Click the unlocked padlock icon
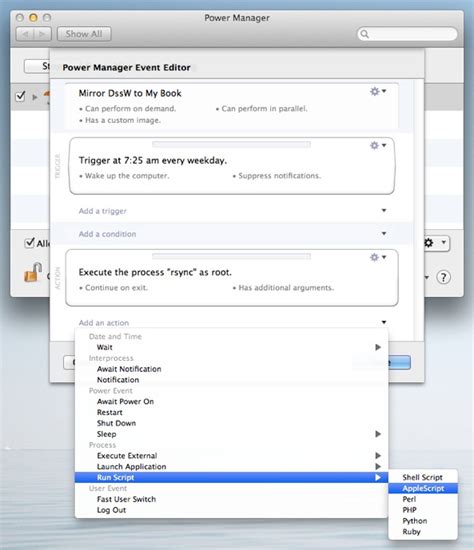Image resolution: width=474 pixels, height=550 pixels. tap(33, 272)
